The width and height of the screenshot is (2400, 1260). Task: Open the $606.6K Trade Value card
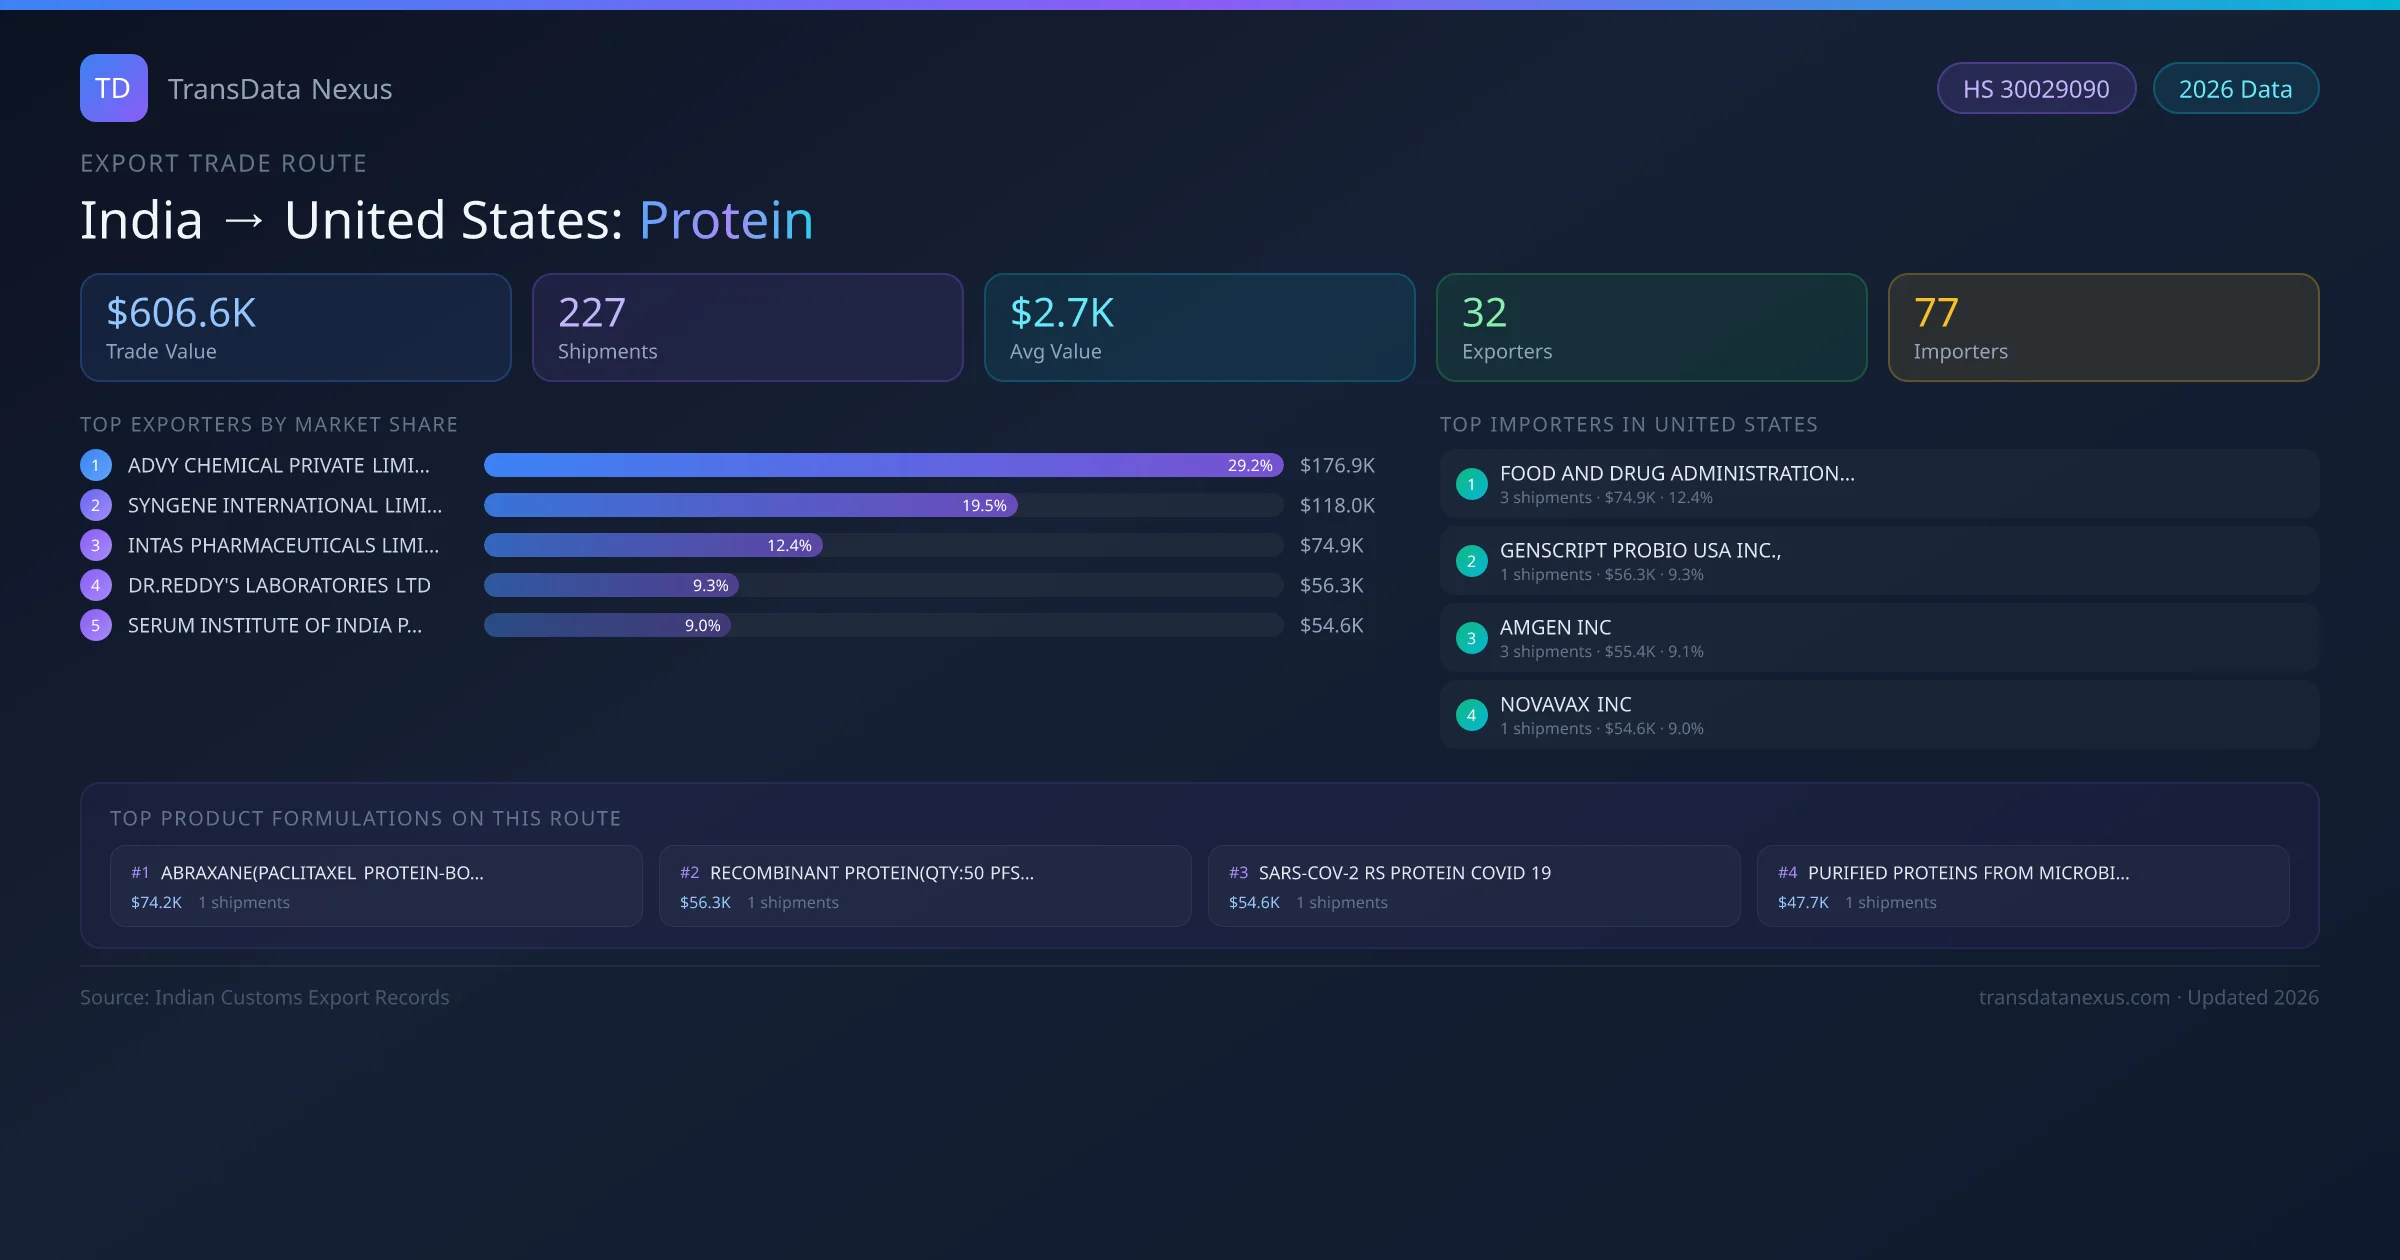tap(295, 328)
